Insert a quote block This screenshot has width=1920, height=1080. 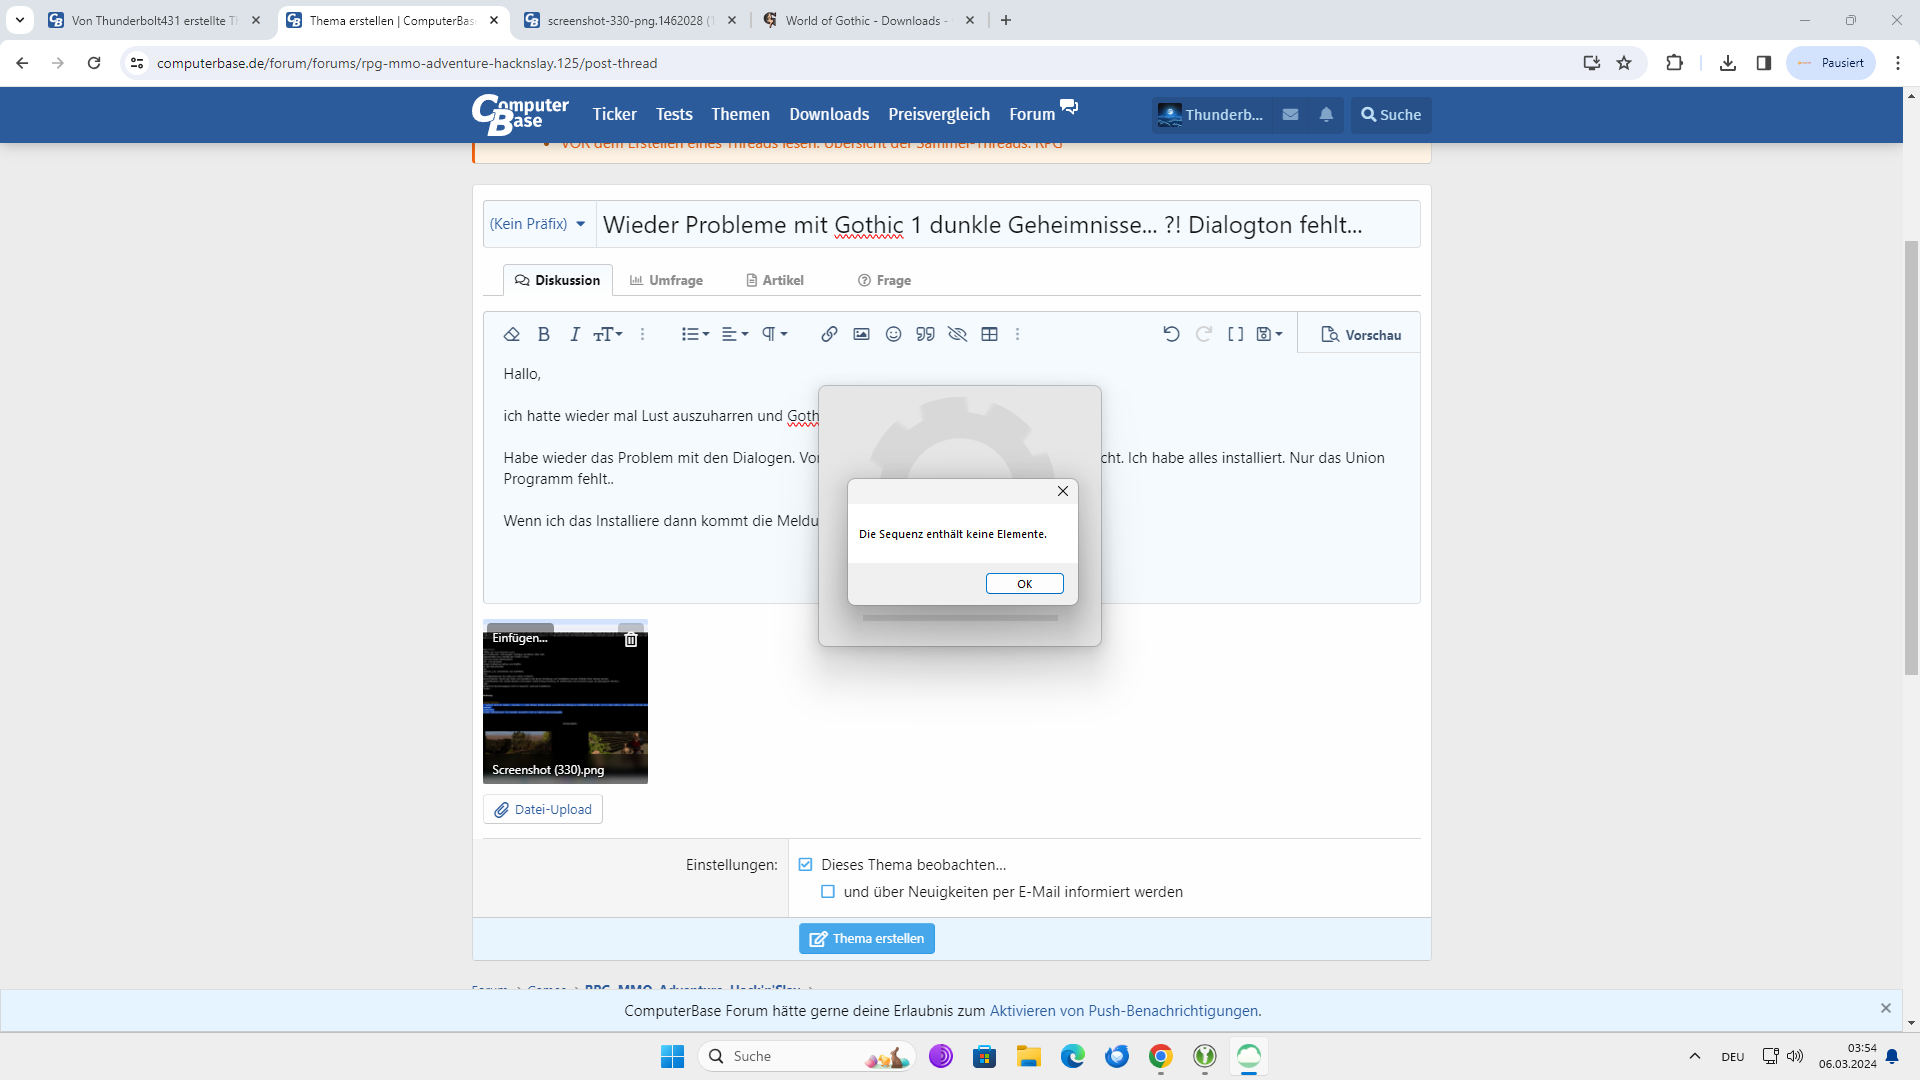click(925, 335)
